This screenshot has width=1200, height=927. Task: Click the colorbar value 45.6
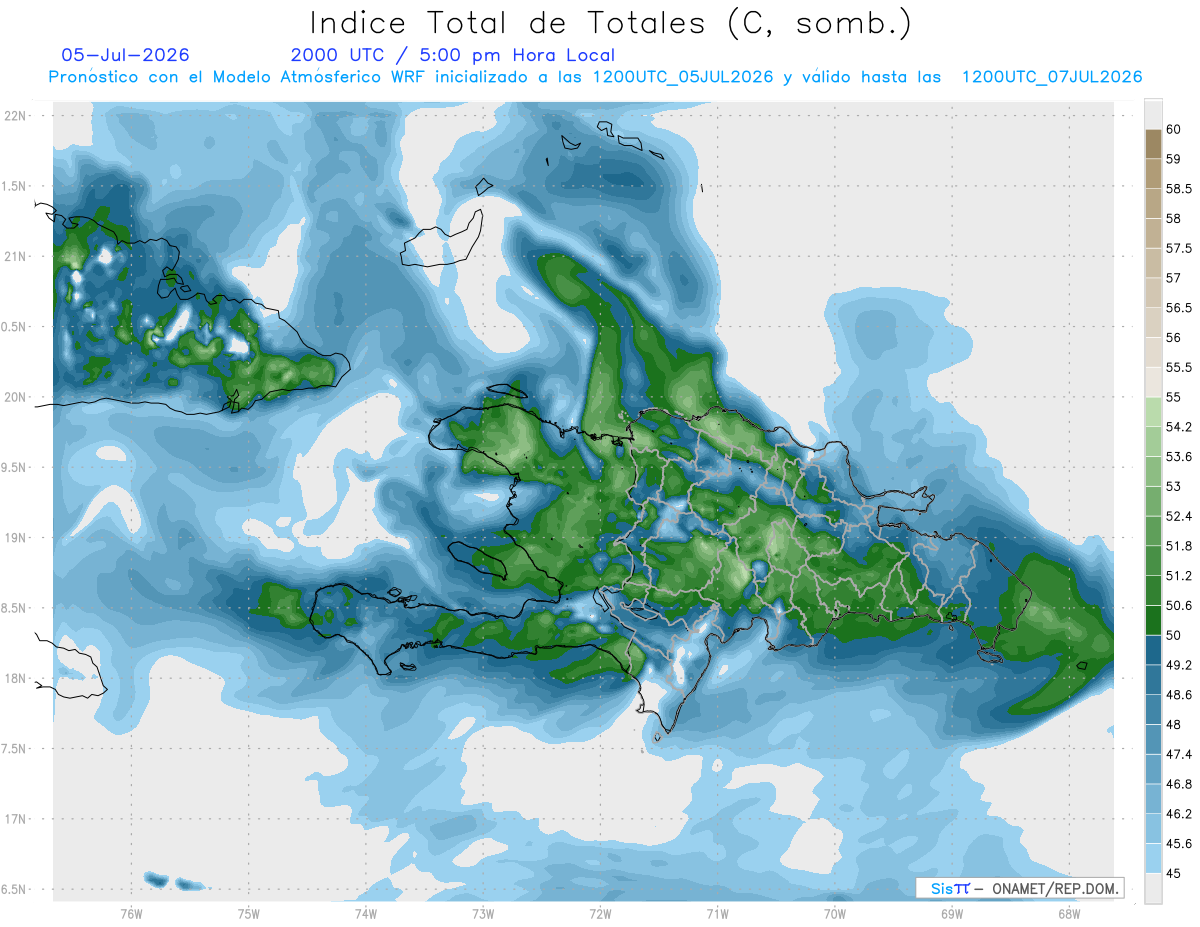coord(1178,844)
